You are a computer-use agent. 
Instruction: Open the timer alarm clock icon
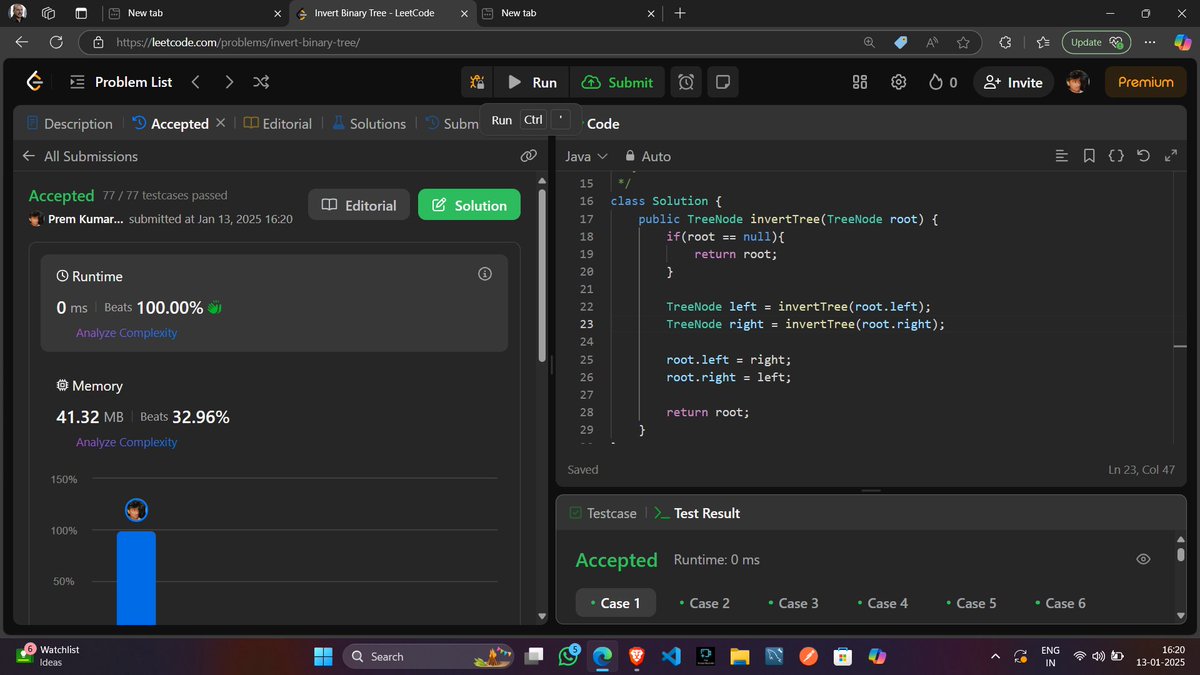coord(686,82)
